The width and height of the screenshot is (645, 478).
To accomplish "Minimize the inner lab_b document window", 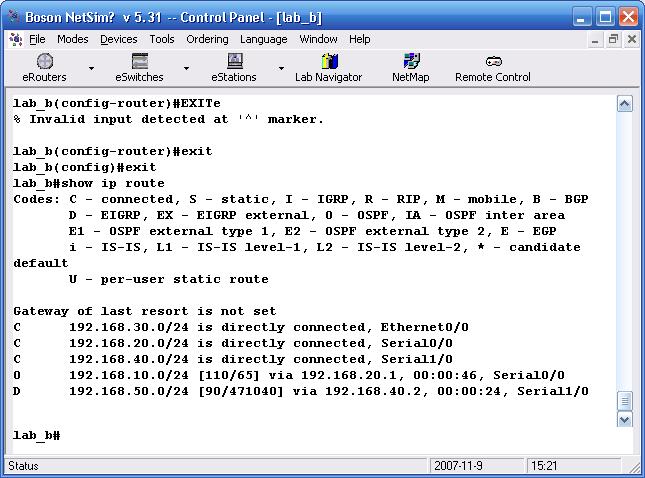I will (x=595, y=39).
